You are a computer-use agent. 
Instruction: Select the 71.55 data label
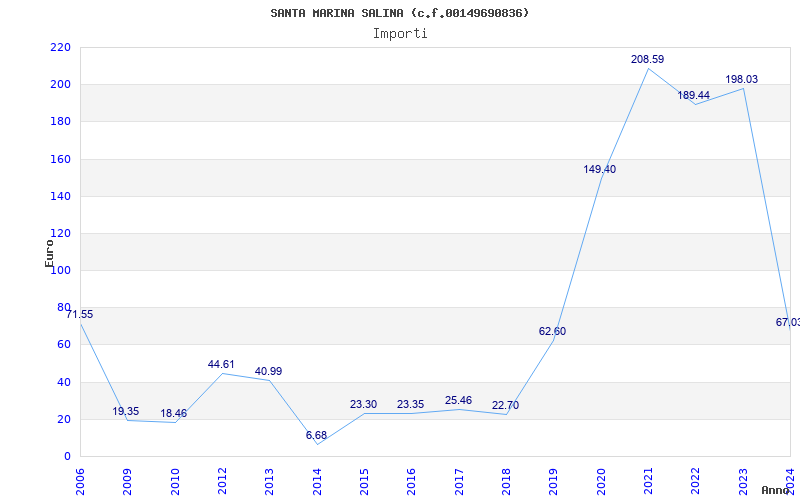[x=80, y=314]
